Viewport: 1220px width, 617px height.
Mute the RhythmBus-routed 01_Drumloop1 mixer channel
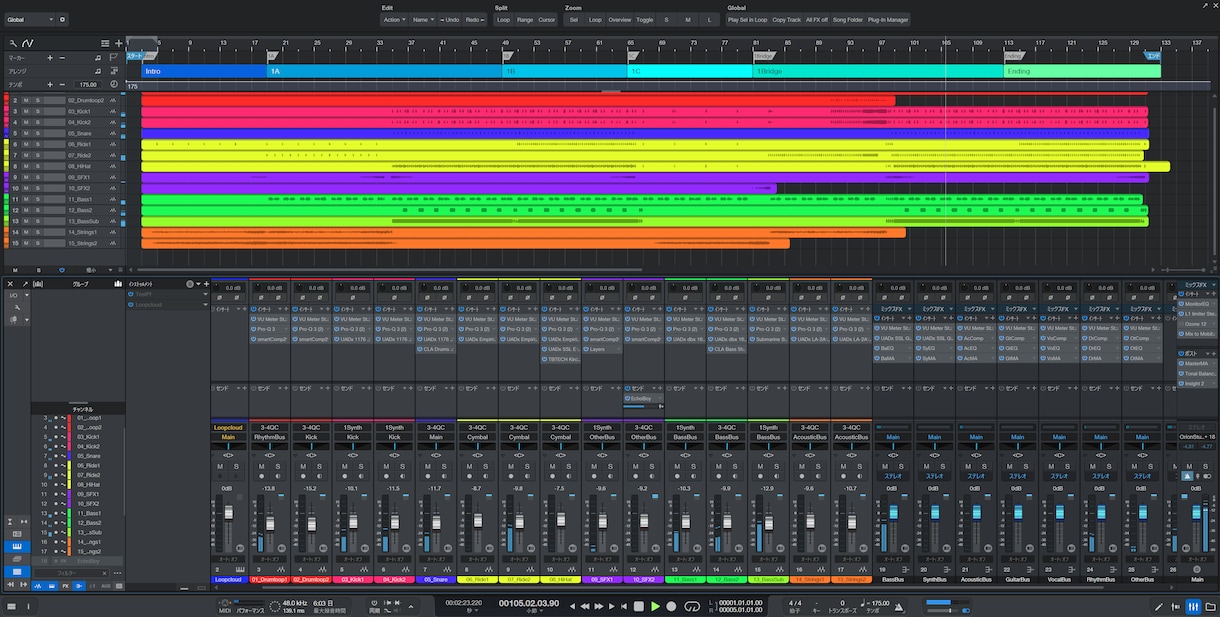pyautogui.click(x=261, y=466)
